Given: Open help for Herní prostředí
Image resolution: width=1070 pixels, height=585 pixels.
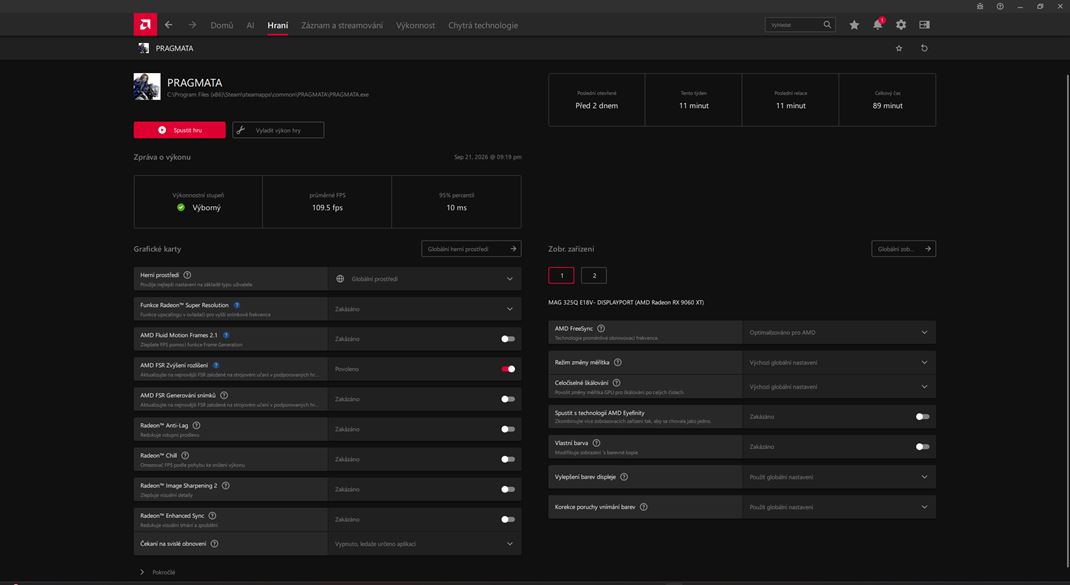Looking at the screenshot, I should coord(187,275).
